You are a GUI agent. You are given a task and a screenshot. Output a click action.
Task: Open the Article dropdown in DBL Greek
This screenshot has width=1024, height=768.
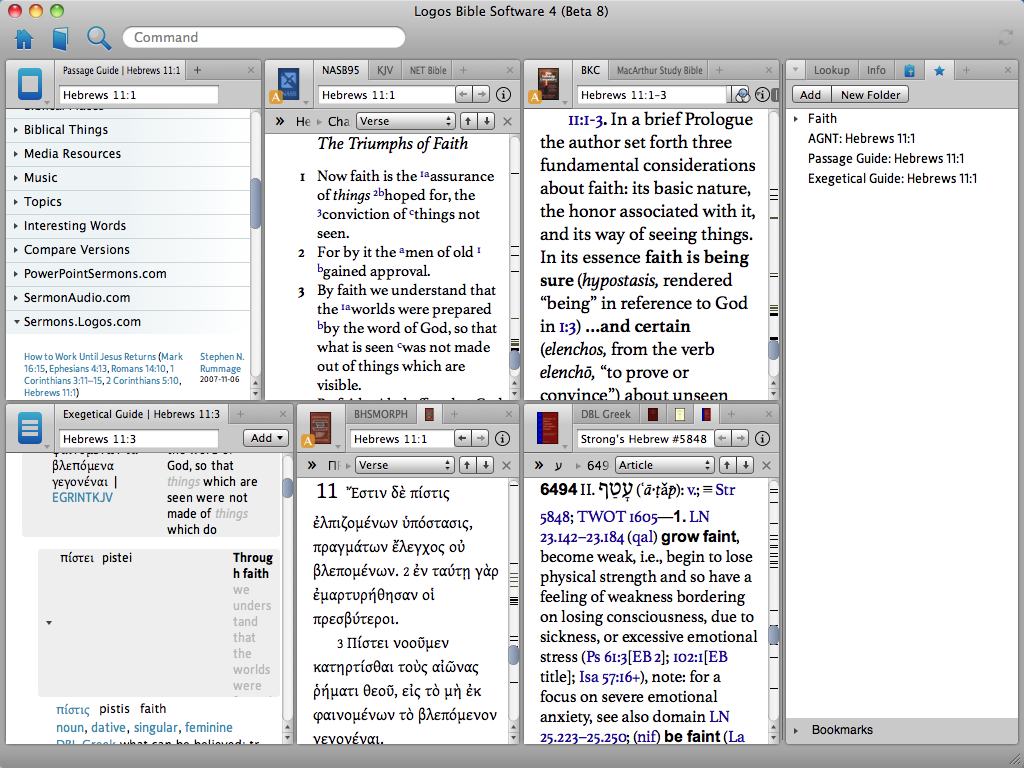coord(664,465)
